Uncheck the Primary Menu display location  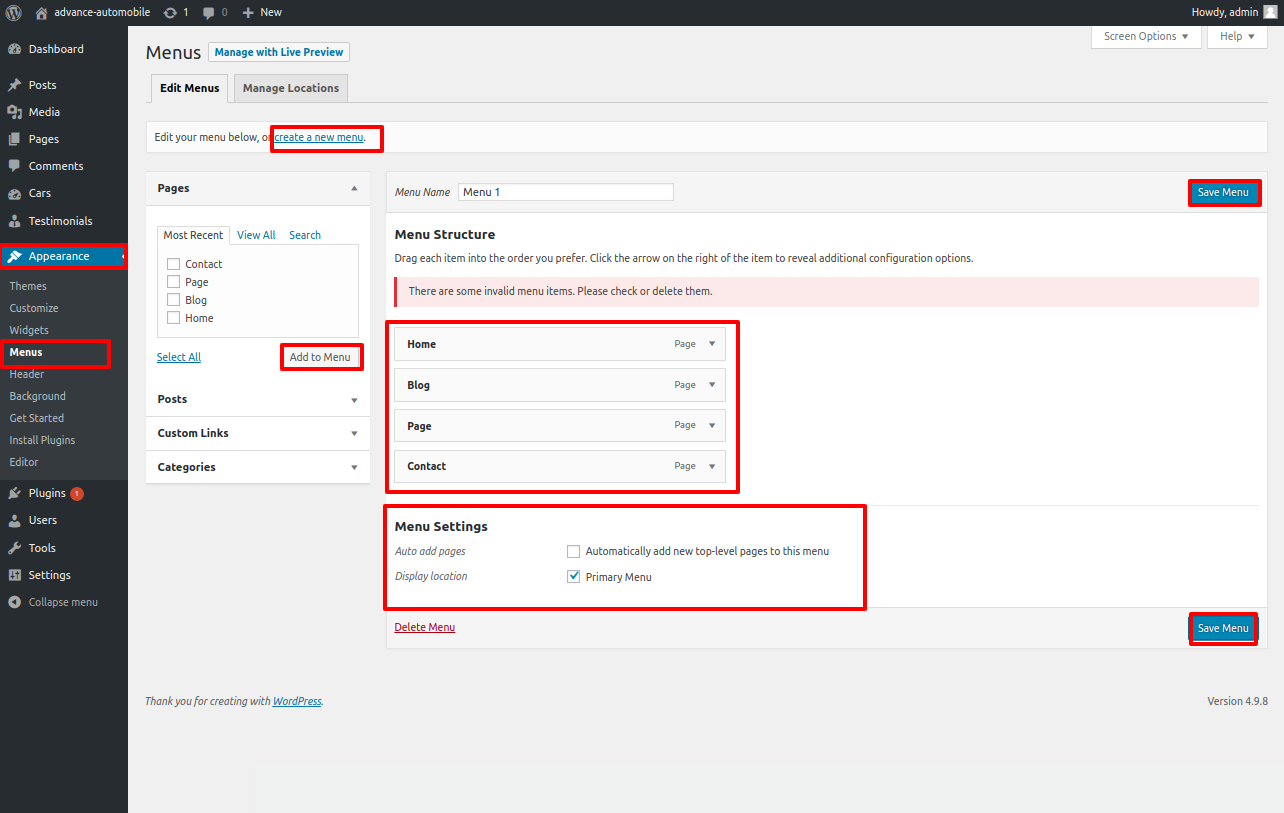click(574, 577)
